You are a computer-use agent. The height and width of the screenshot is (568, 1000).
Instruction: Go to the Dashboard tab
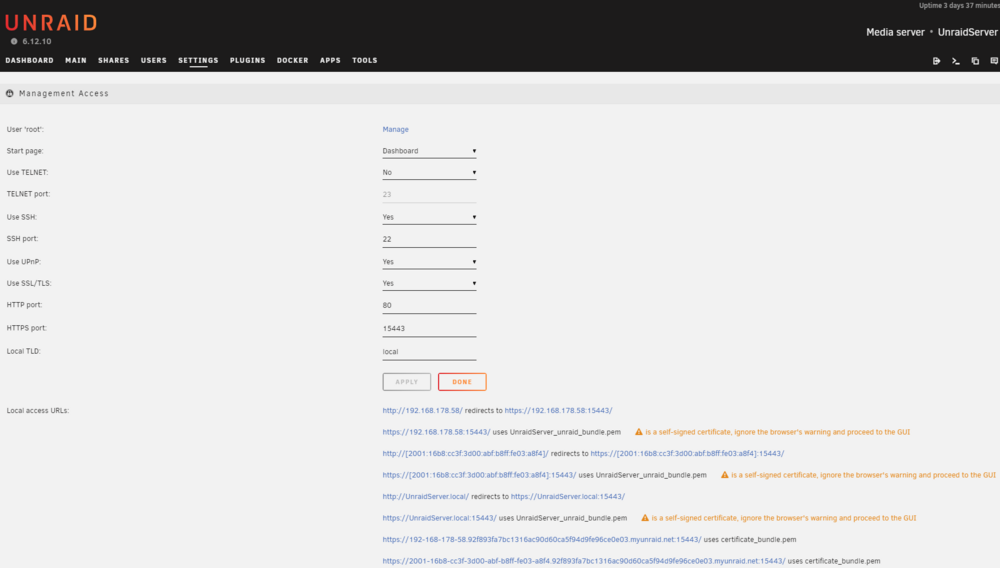coord(29,61)
